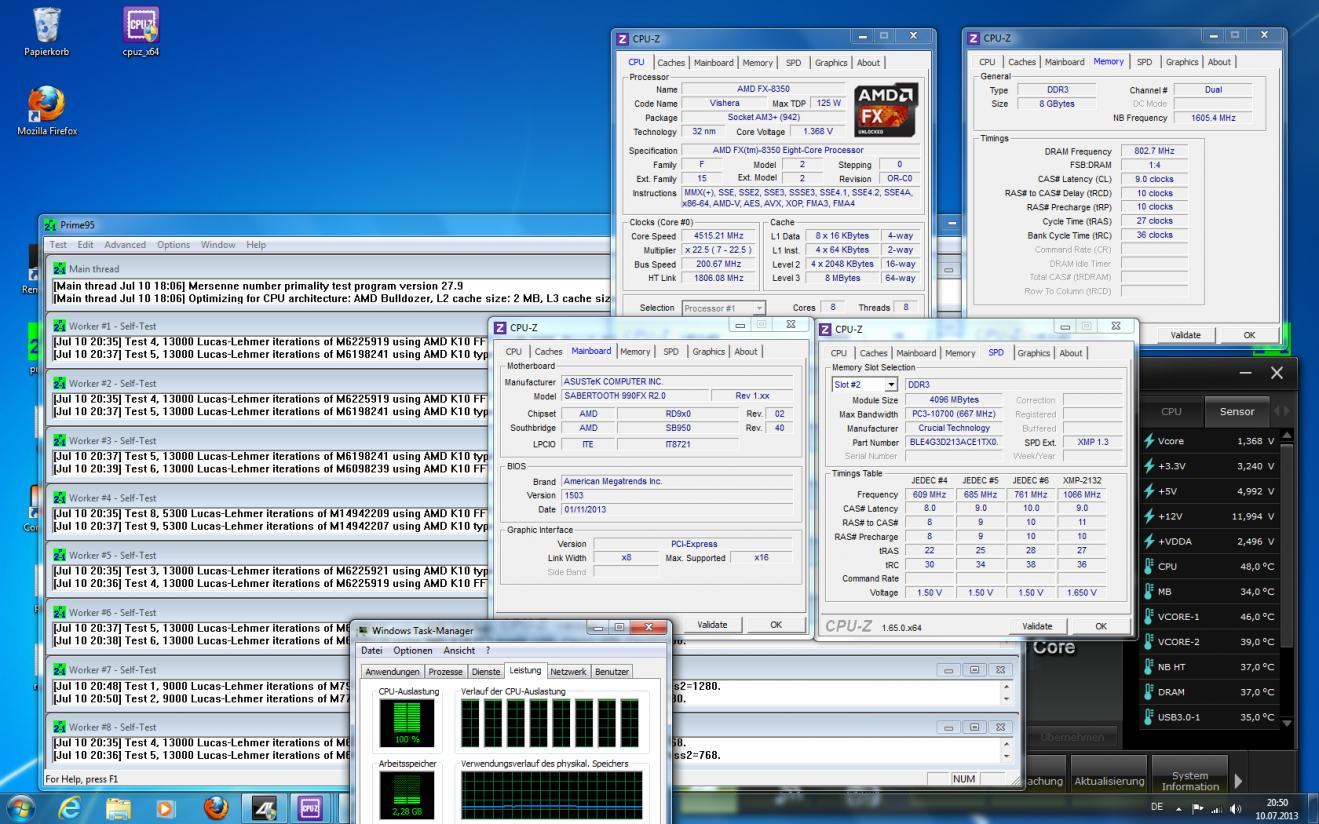
Task: Open Caches tab in the CPU-Z processor window
Action: [x=671, y=62]
